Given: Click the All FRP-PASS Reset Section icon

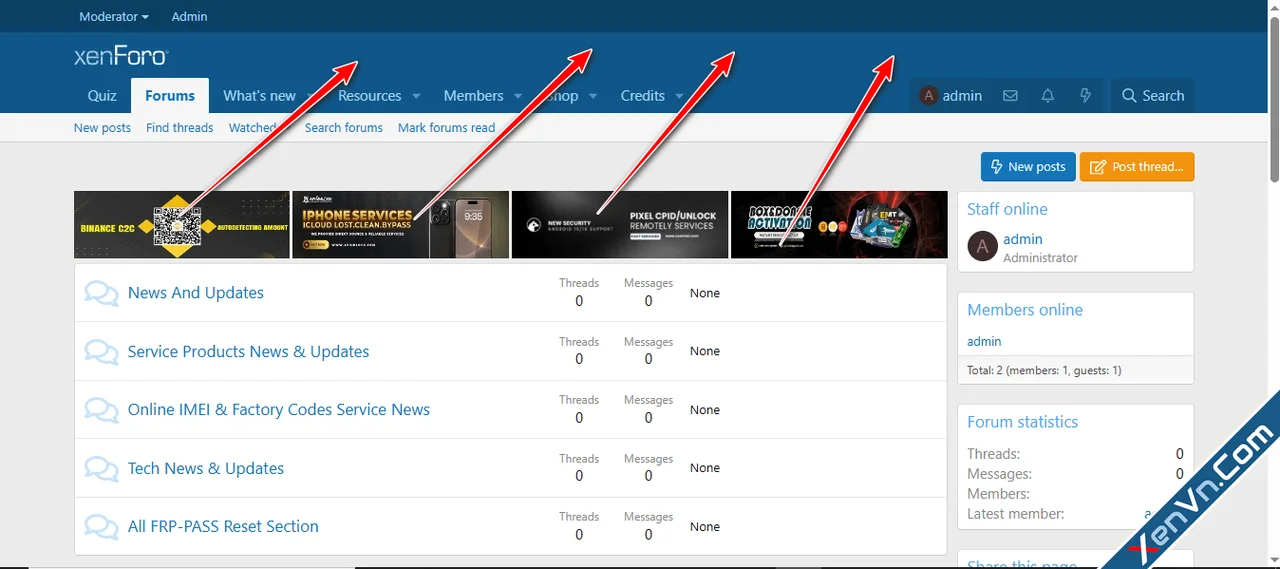Looking at the screenshot, I should (x=101, y=527).
